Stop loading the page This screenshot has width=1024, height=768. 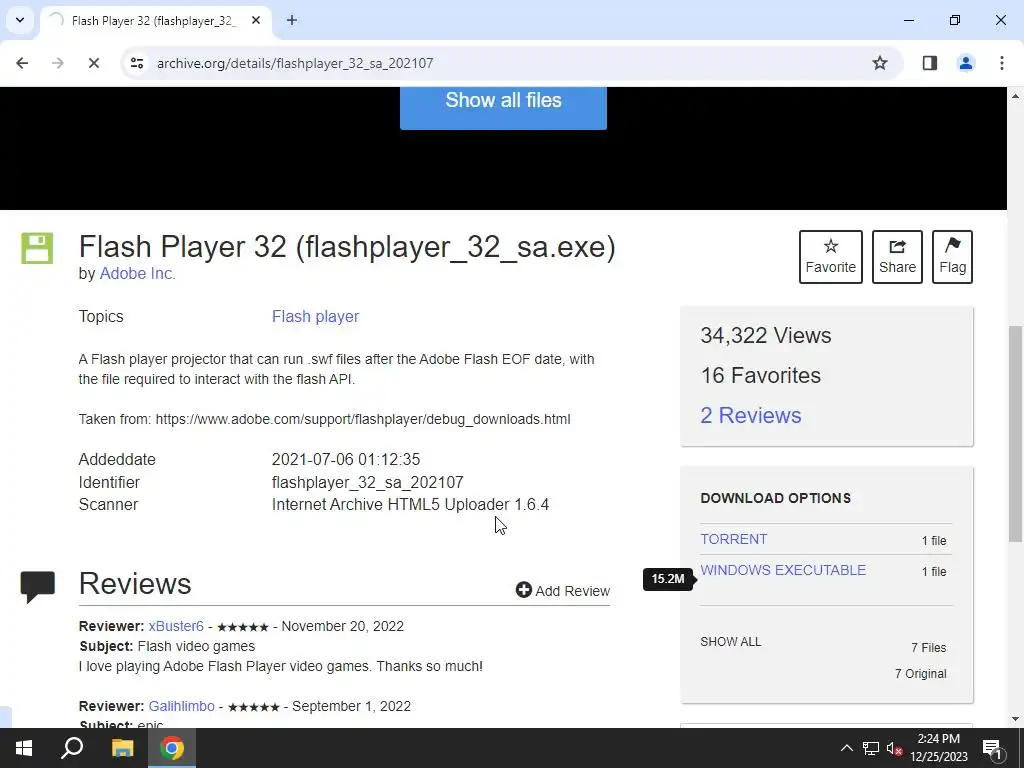pos(93,63)
